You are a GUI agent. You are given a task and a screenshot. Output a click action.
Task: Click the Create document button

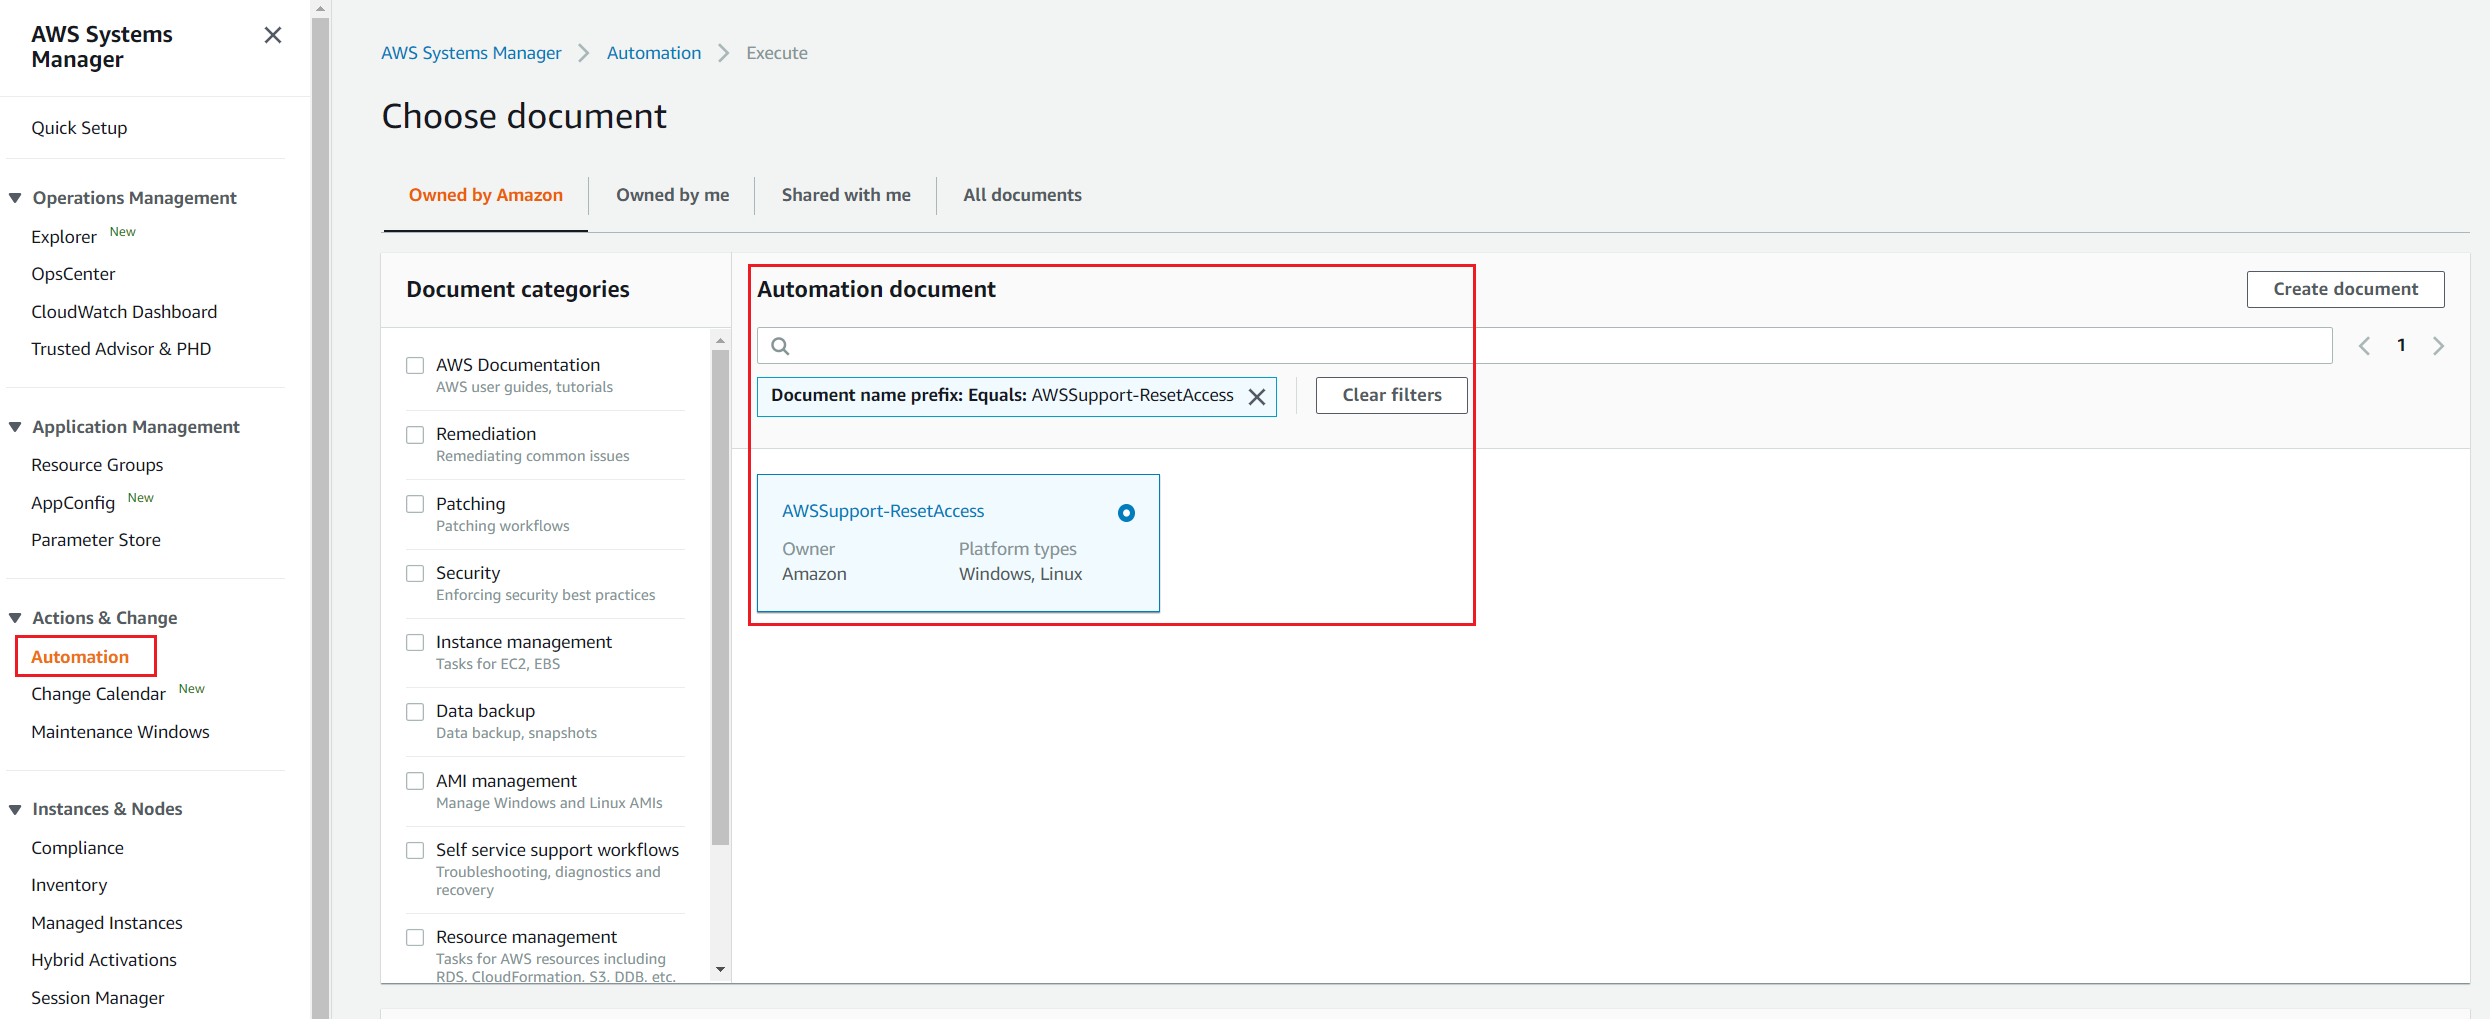coord(2345,289)
